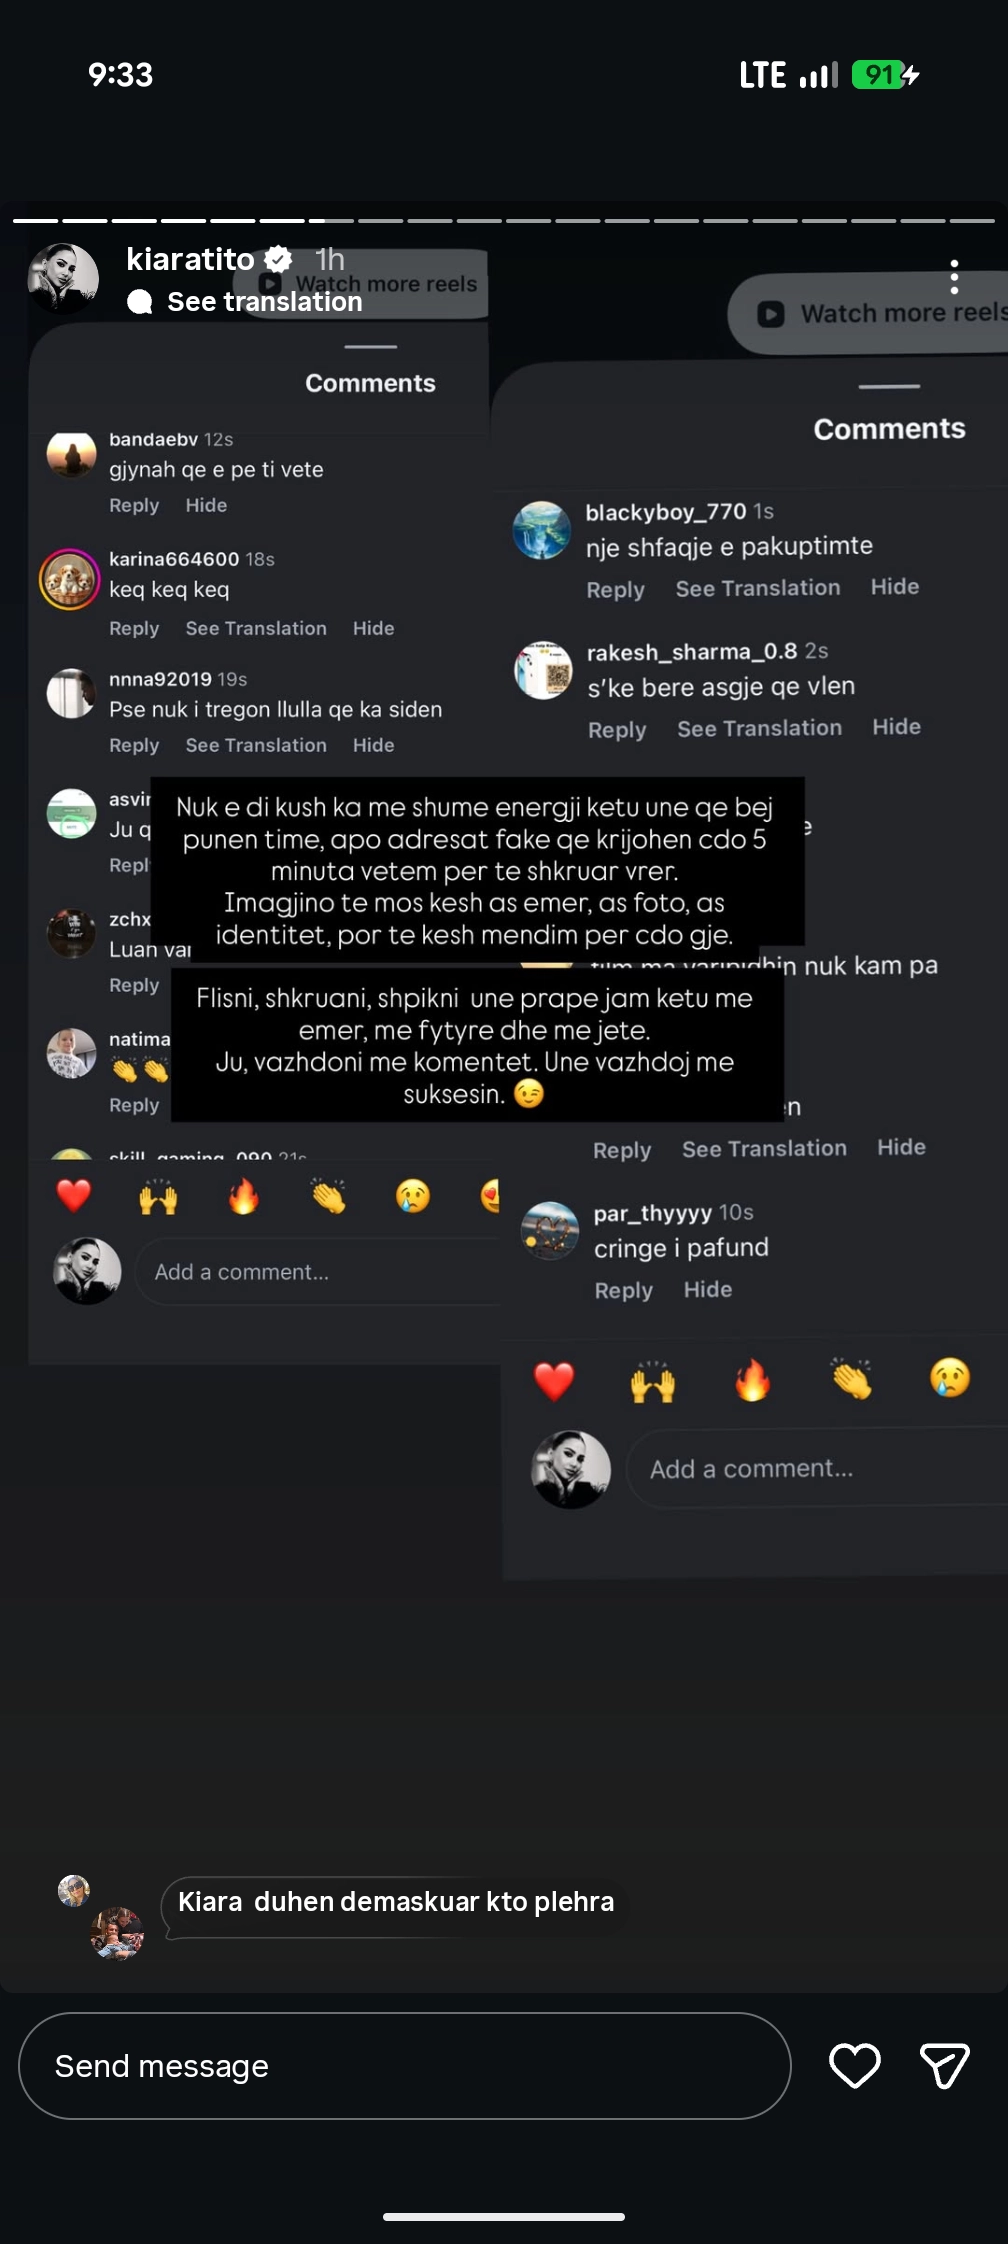1008x2244 pixels.
Task: Tap See translation under kiaratito
Action: click(x=264, y=302)
